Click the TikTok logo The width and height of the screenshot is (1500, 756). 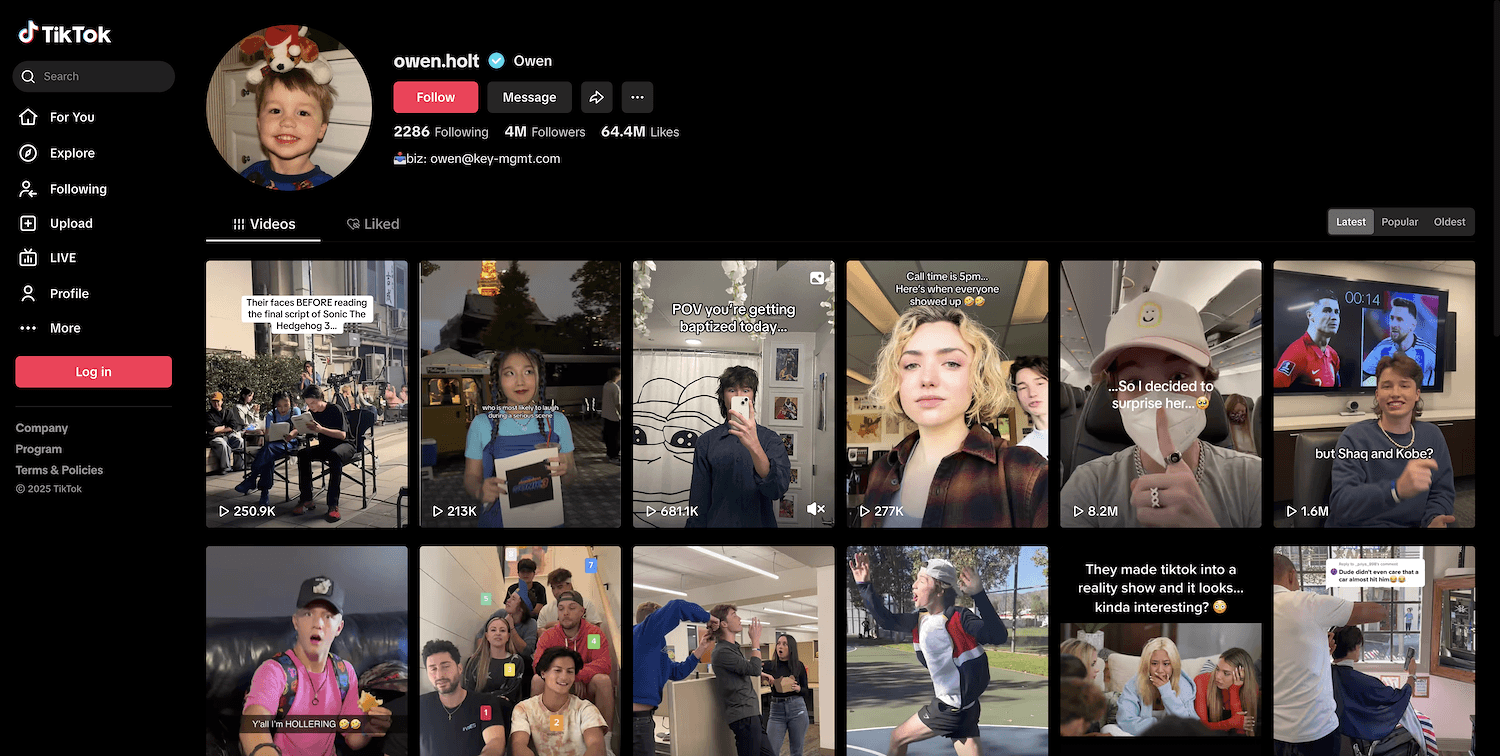(x=65, y=34)
